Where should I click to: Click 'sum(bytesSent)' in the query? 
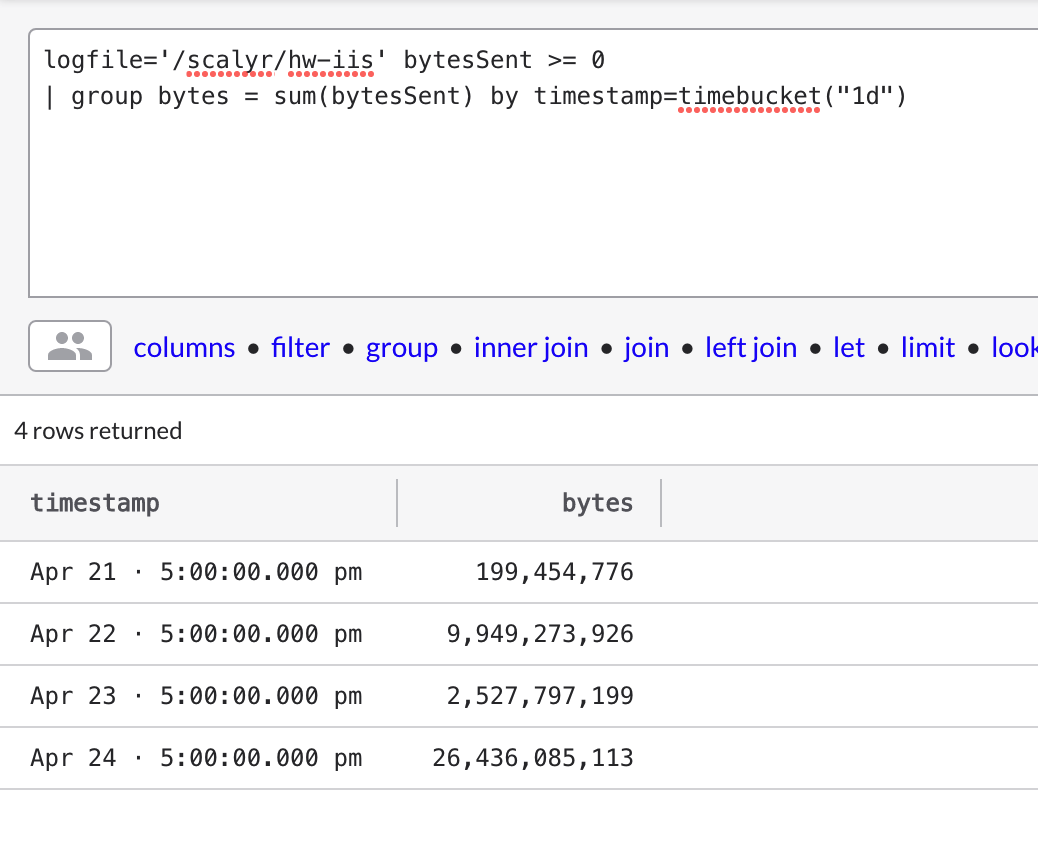(373, 97)
